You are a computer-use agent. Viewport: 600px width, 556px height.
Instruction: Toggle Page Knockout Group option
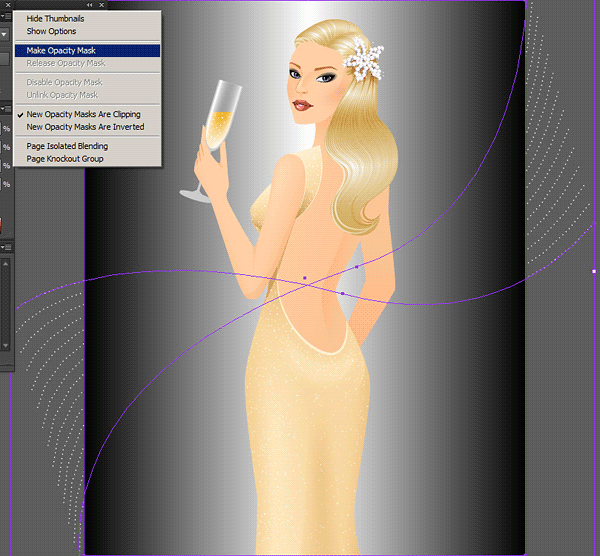pos(67,159)
